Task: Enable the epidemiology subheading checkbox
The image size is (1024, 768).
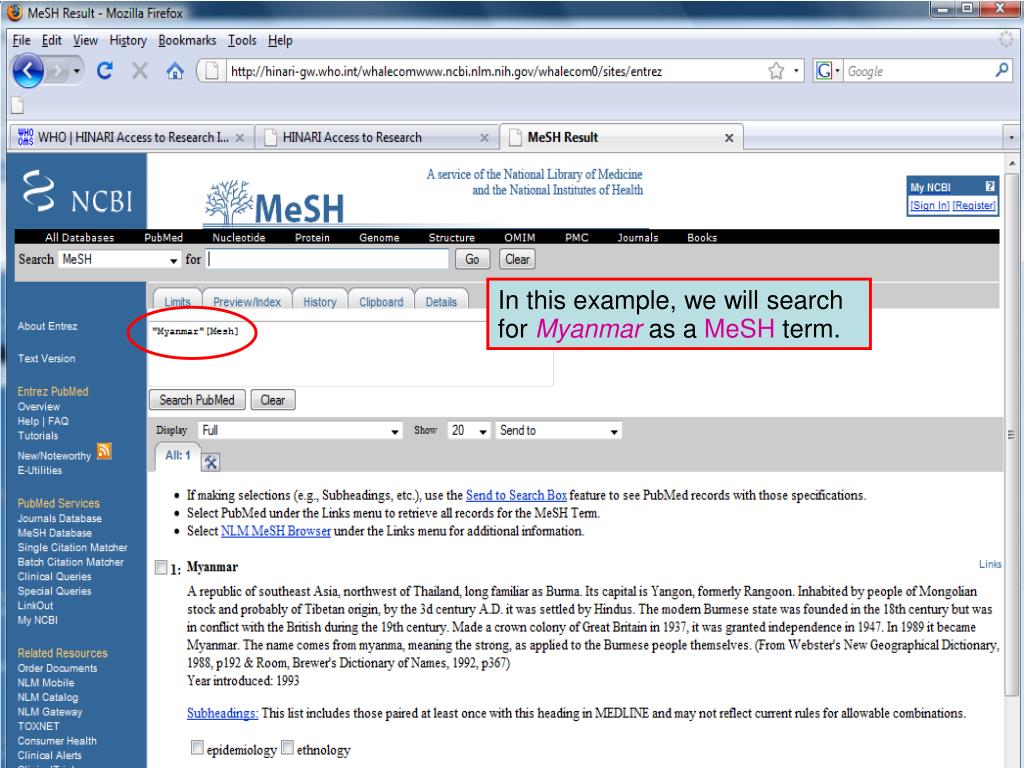Action: (197, 747)
